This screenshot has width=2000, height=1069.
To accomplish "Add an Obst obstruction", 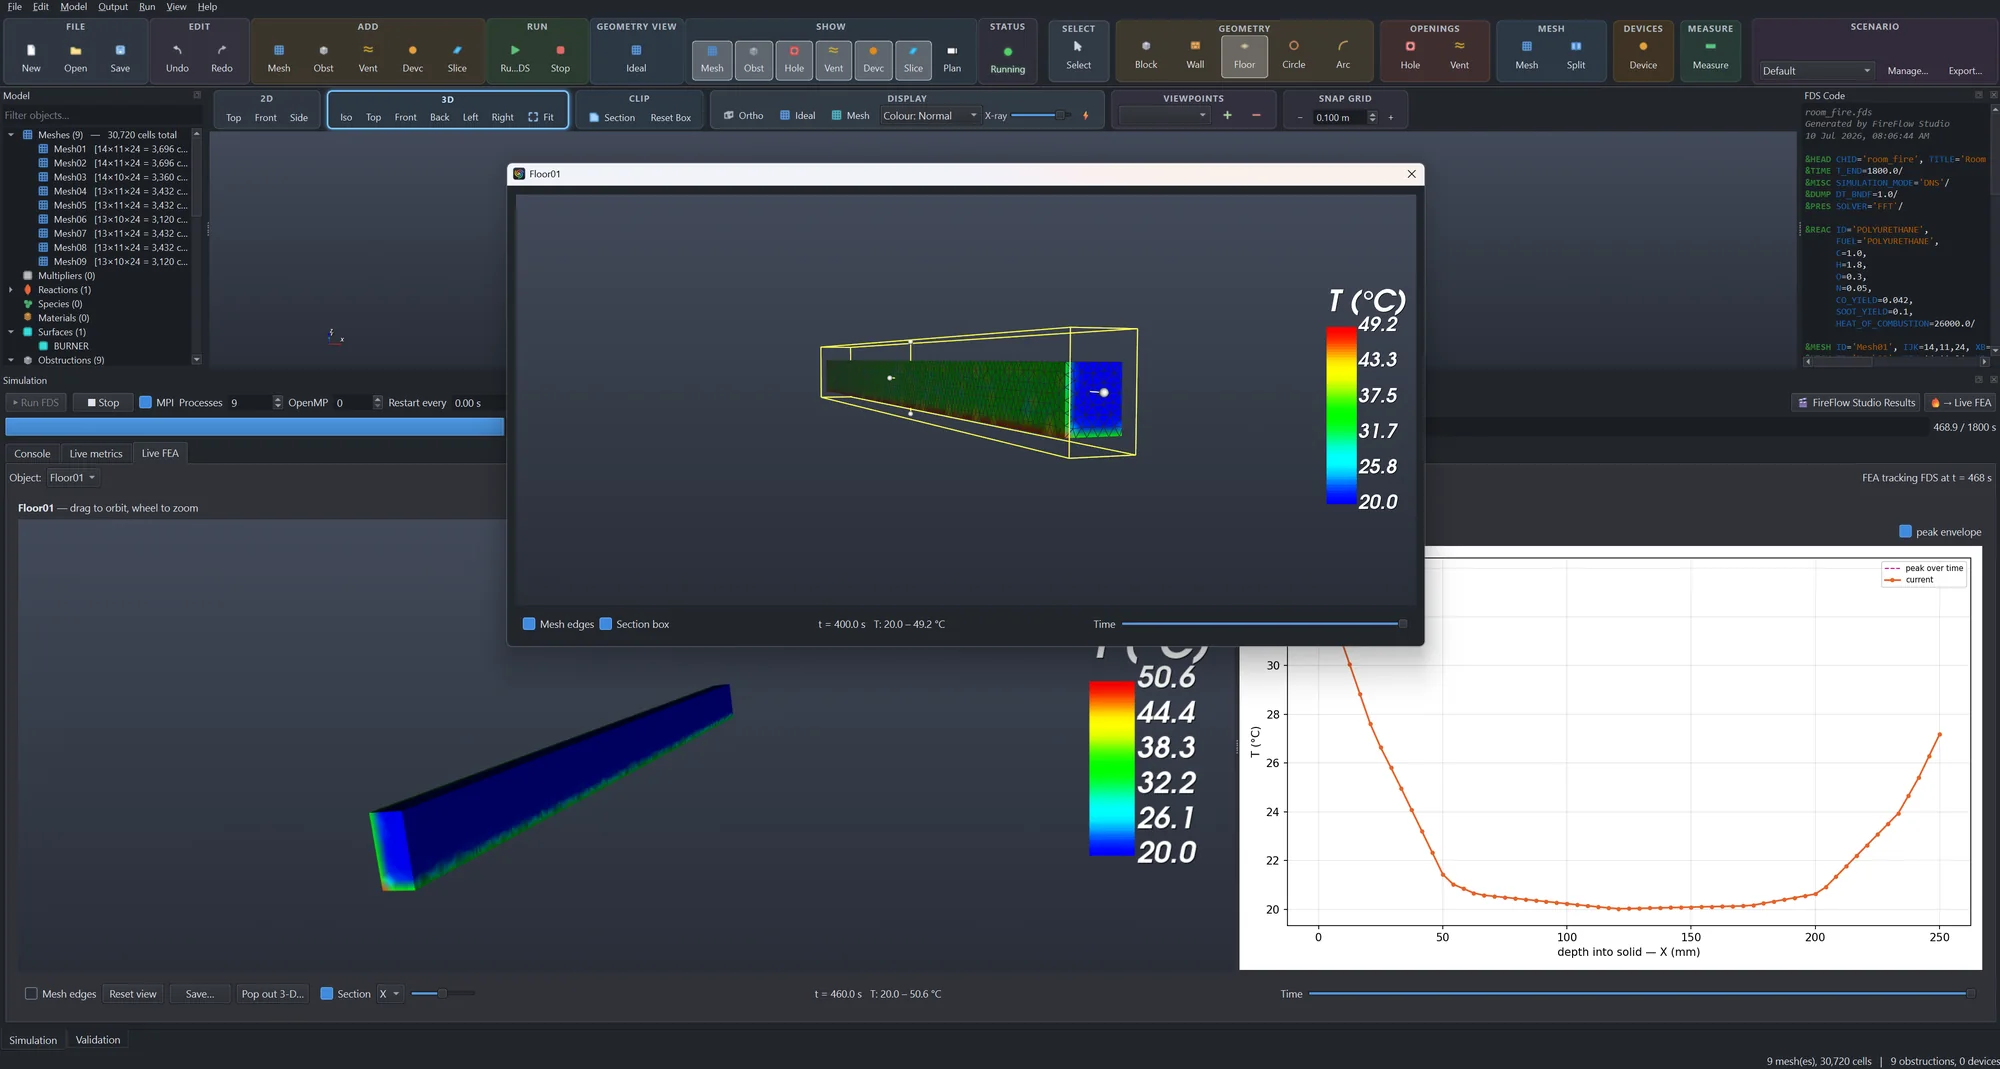I will (323, 57).
